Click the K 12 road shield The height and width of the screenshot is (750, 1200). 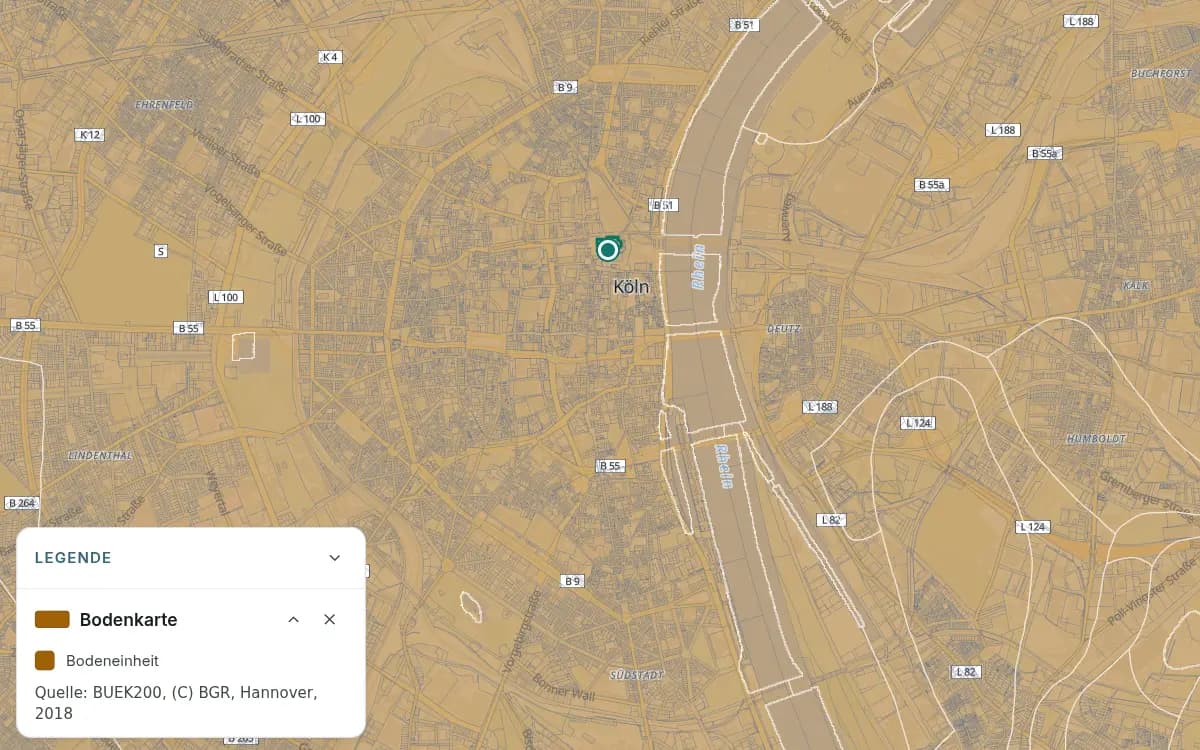[90, 134]
